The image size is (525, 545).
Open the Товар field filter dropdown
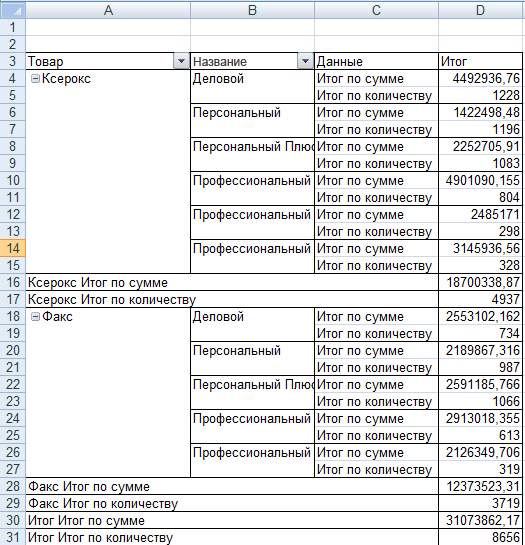coord(181,61)
